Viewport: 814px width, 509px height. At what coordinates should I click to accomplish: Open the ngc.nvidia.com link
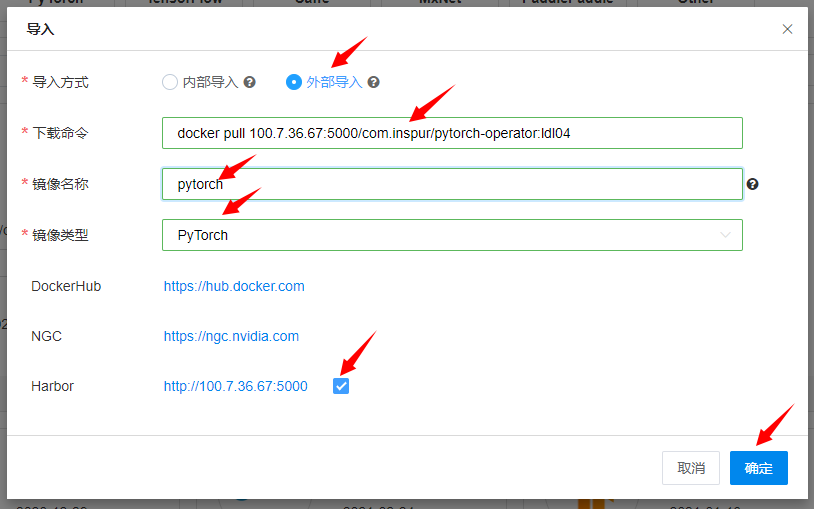tap(231, 336)
